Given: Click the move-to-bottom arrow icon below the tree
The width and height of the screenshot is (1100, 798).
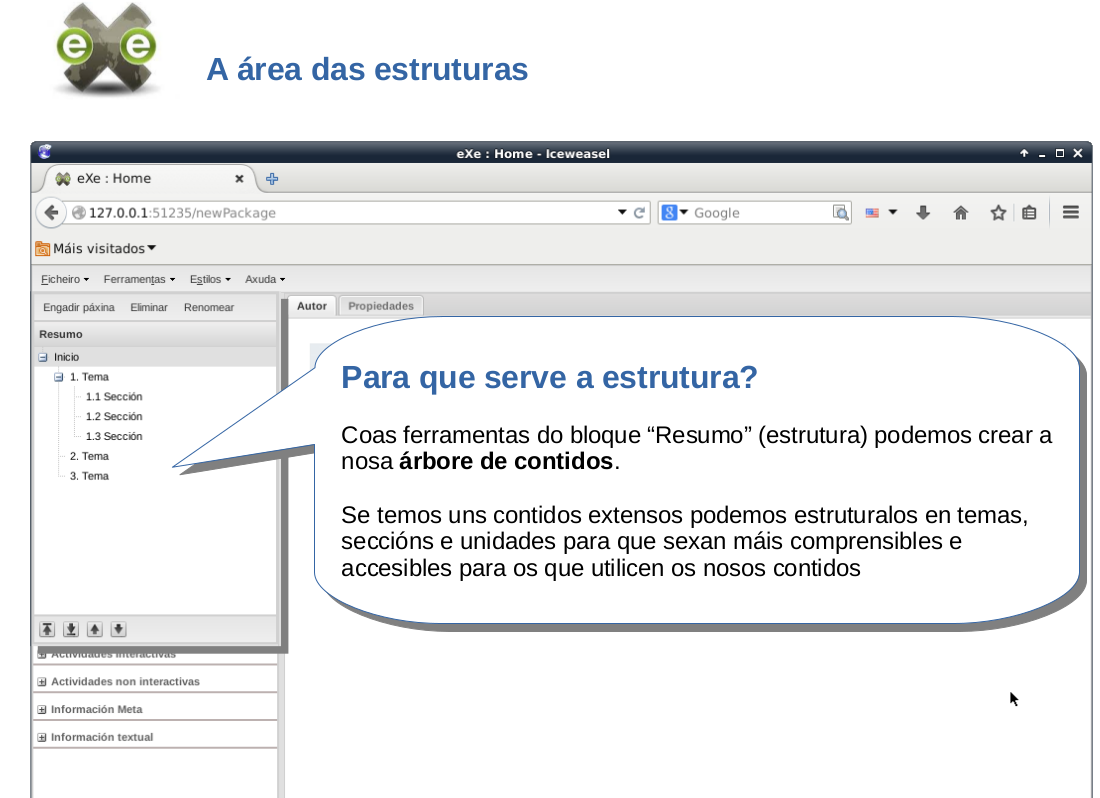Looking at the screenshot, I should point(71,629).
